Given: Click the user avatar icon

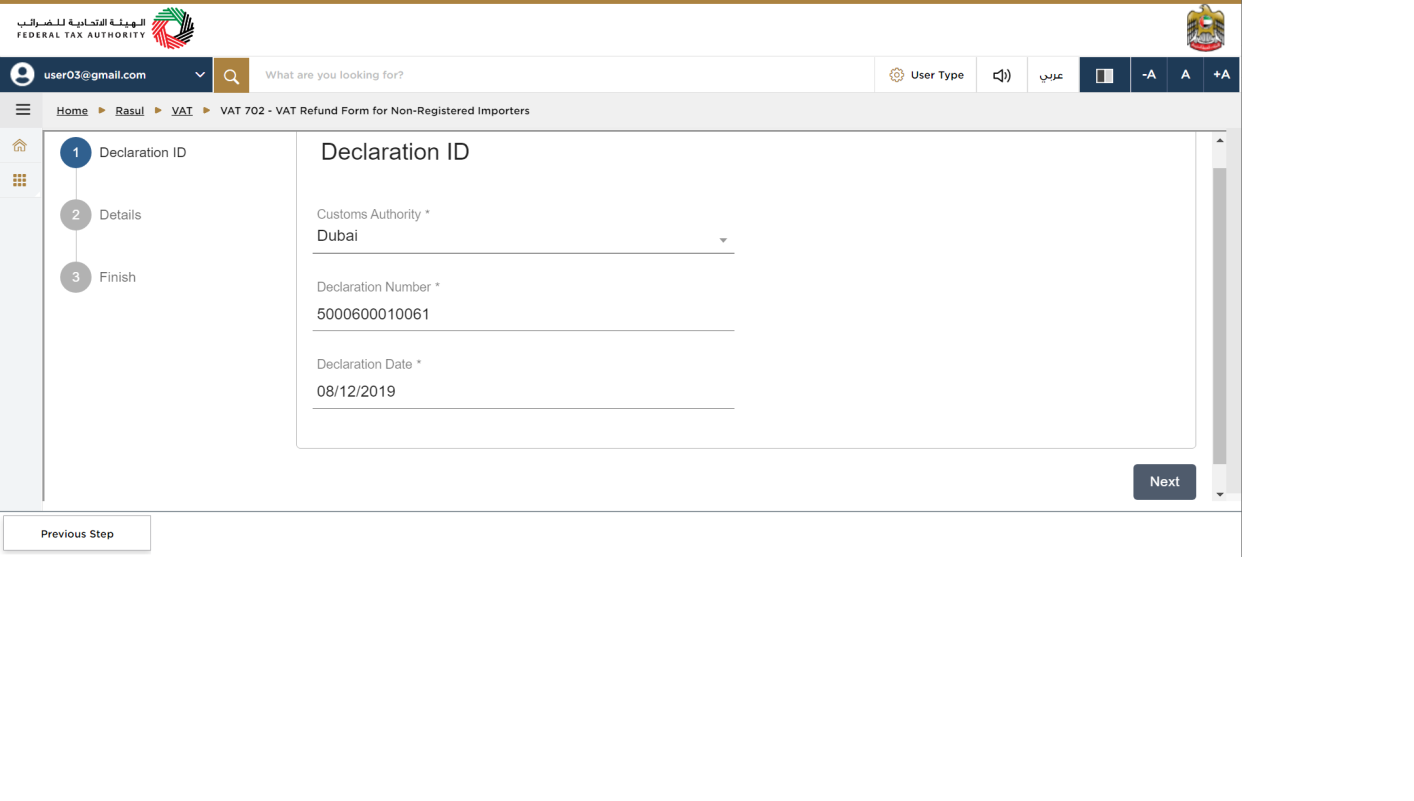Looking at the screenshot, I should point(22,75).
